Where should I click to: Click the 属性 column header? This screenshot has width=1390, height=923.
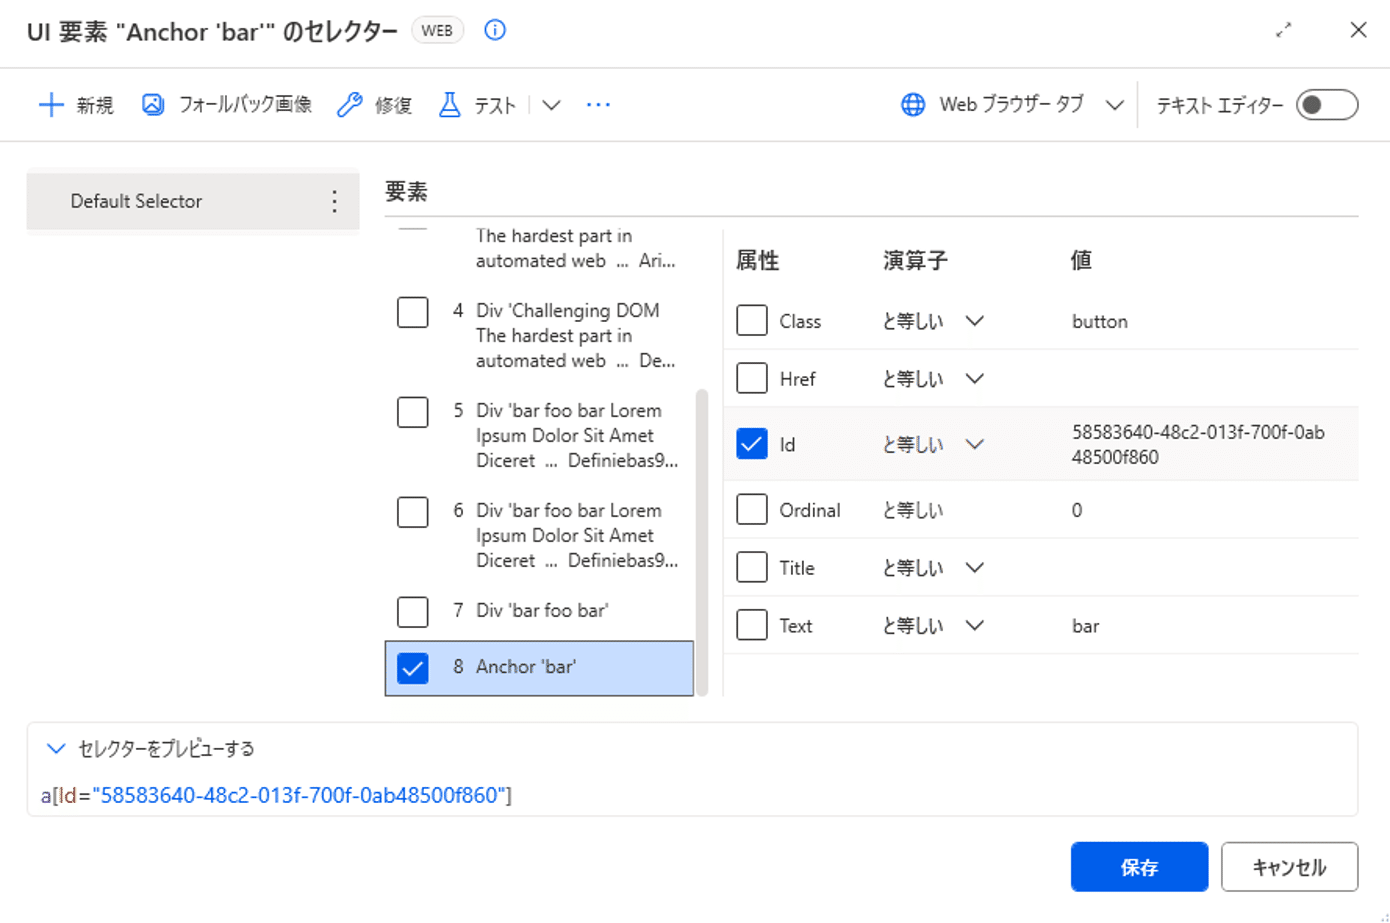point(757,261)
